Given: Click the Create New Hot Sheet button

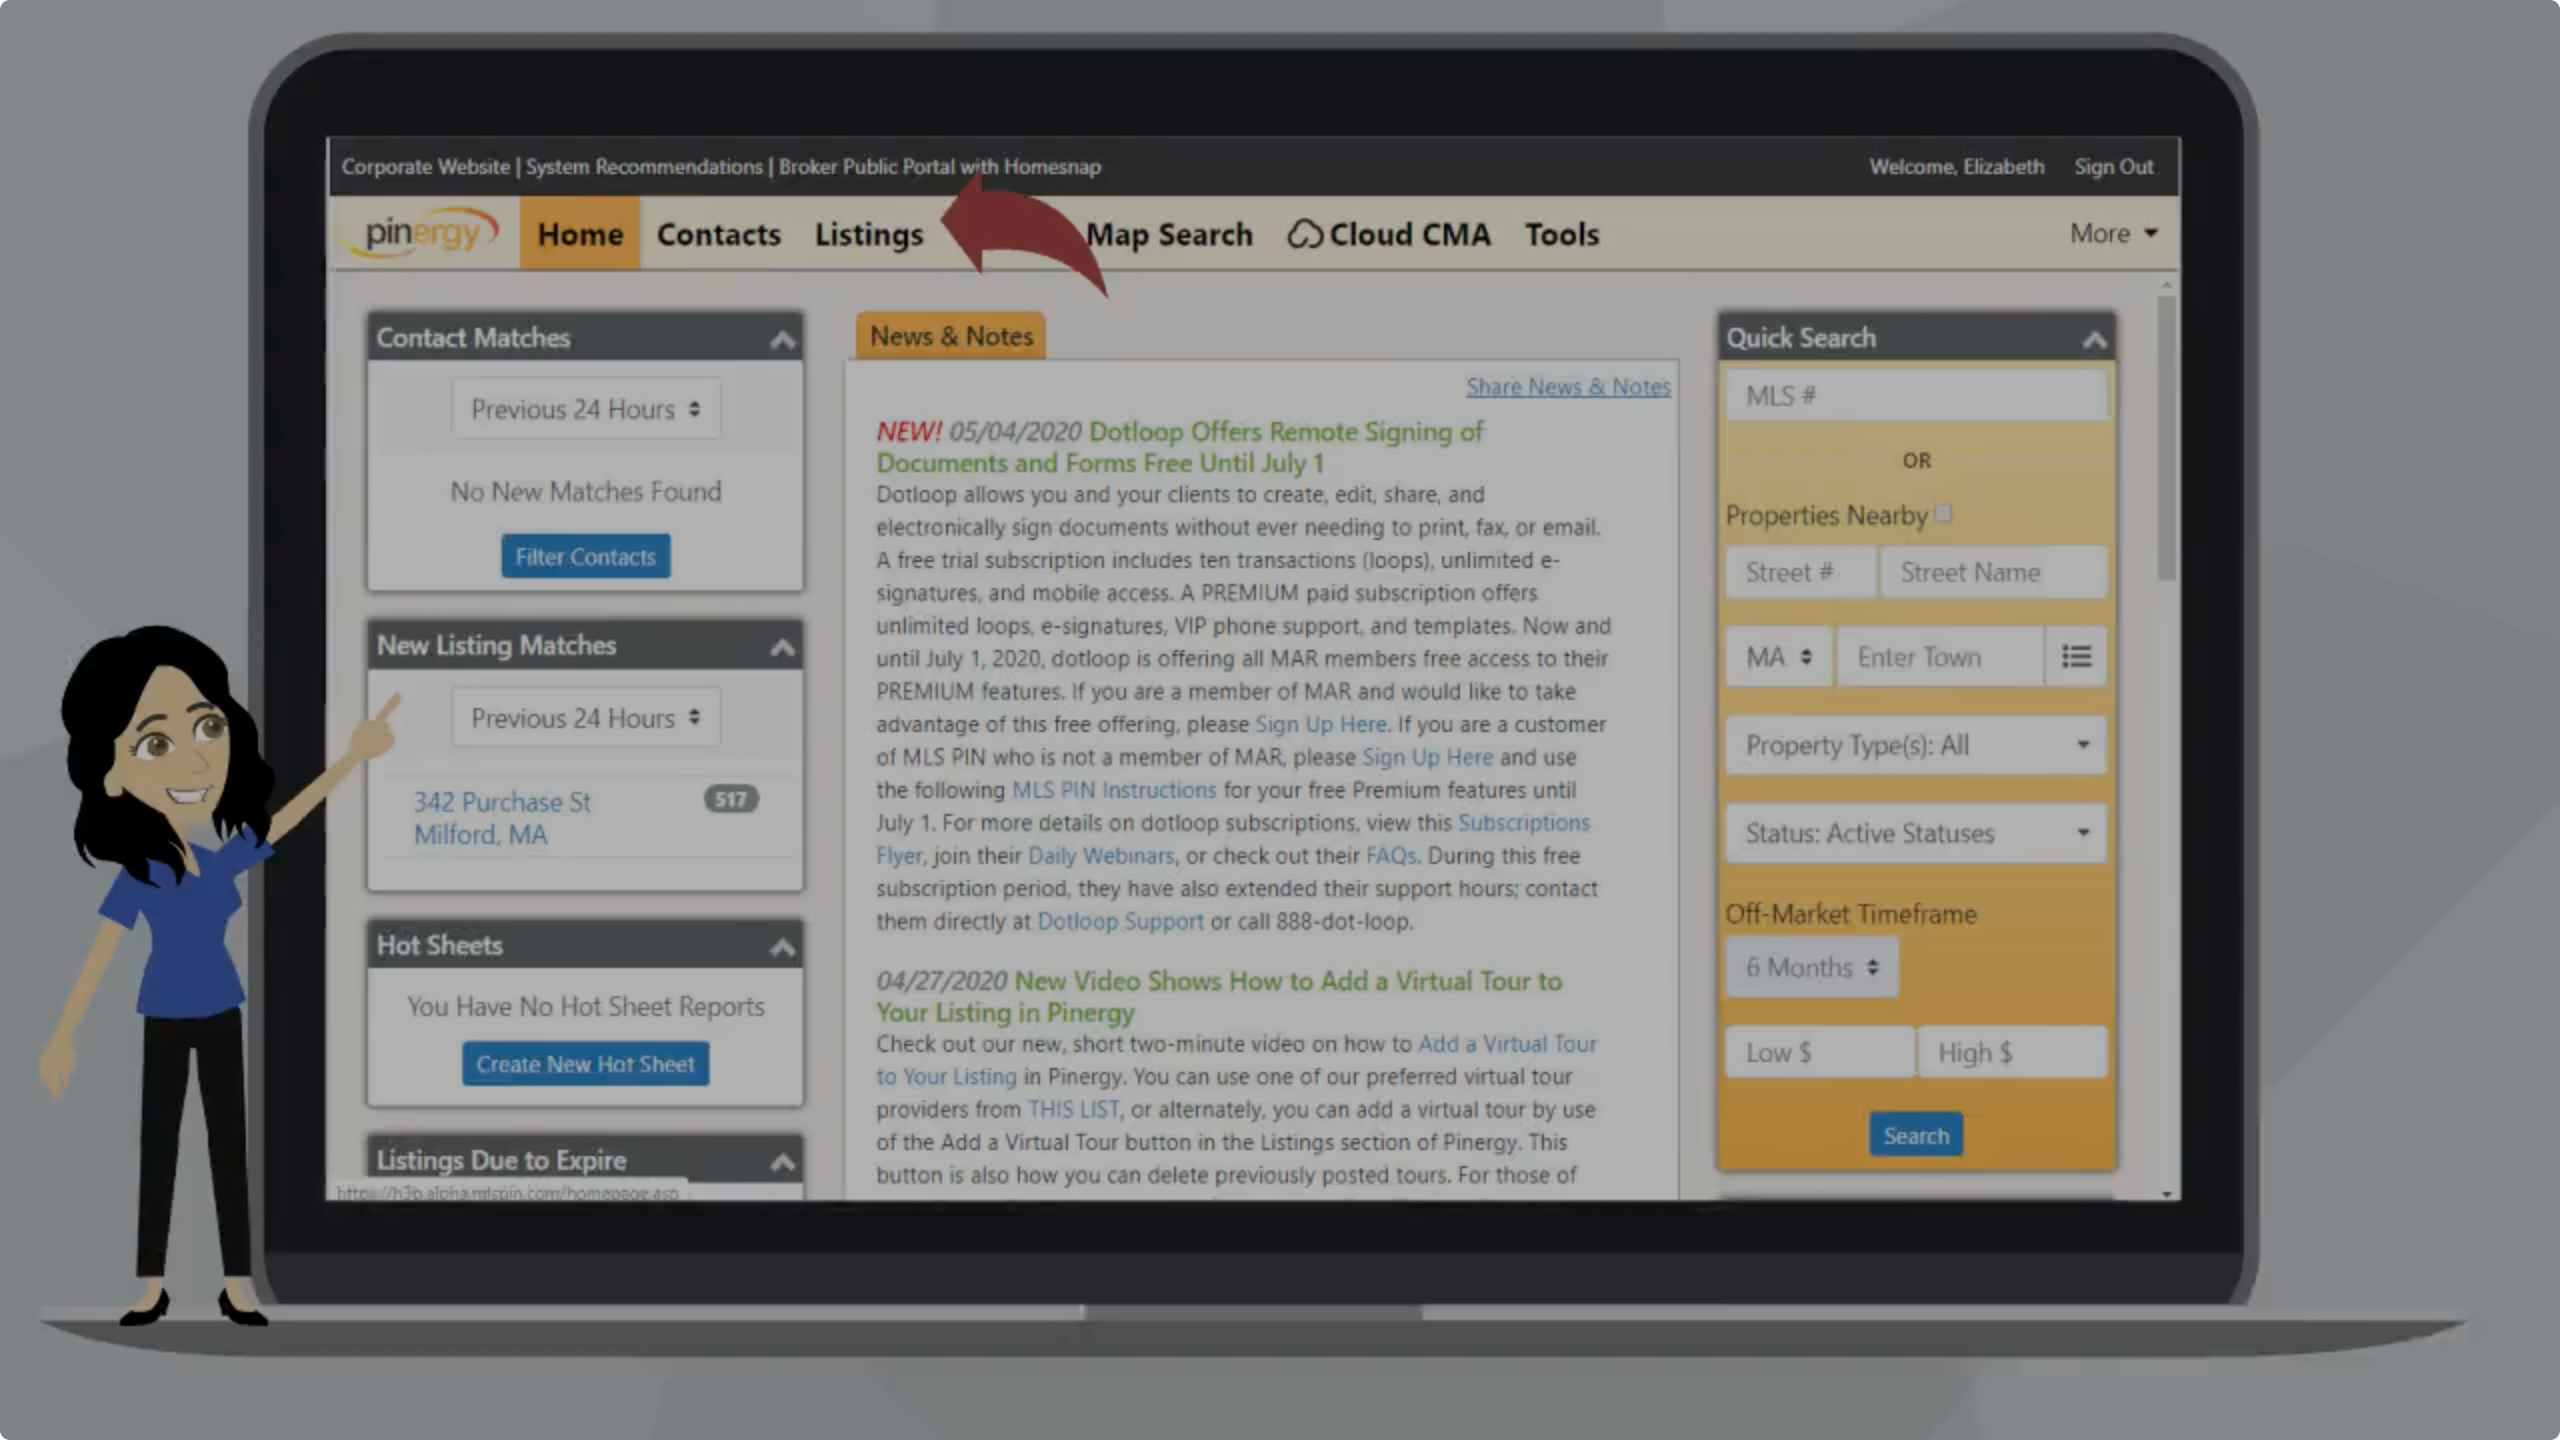Looking at the screenshot, I should [585, 1062].
